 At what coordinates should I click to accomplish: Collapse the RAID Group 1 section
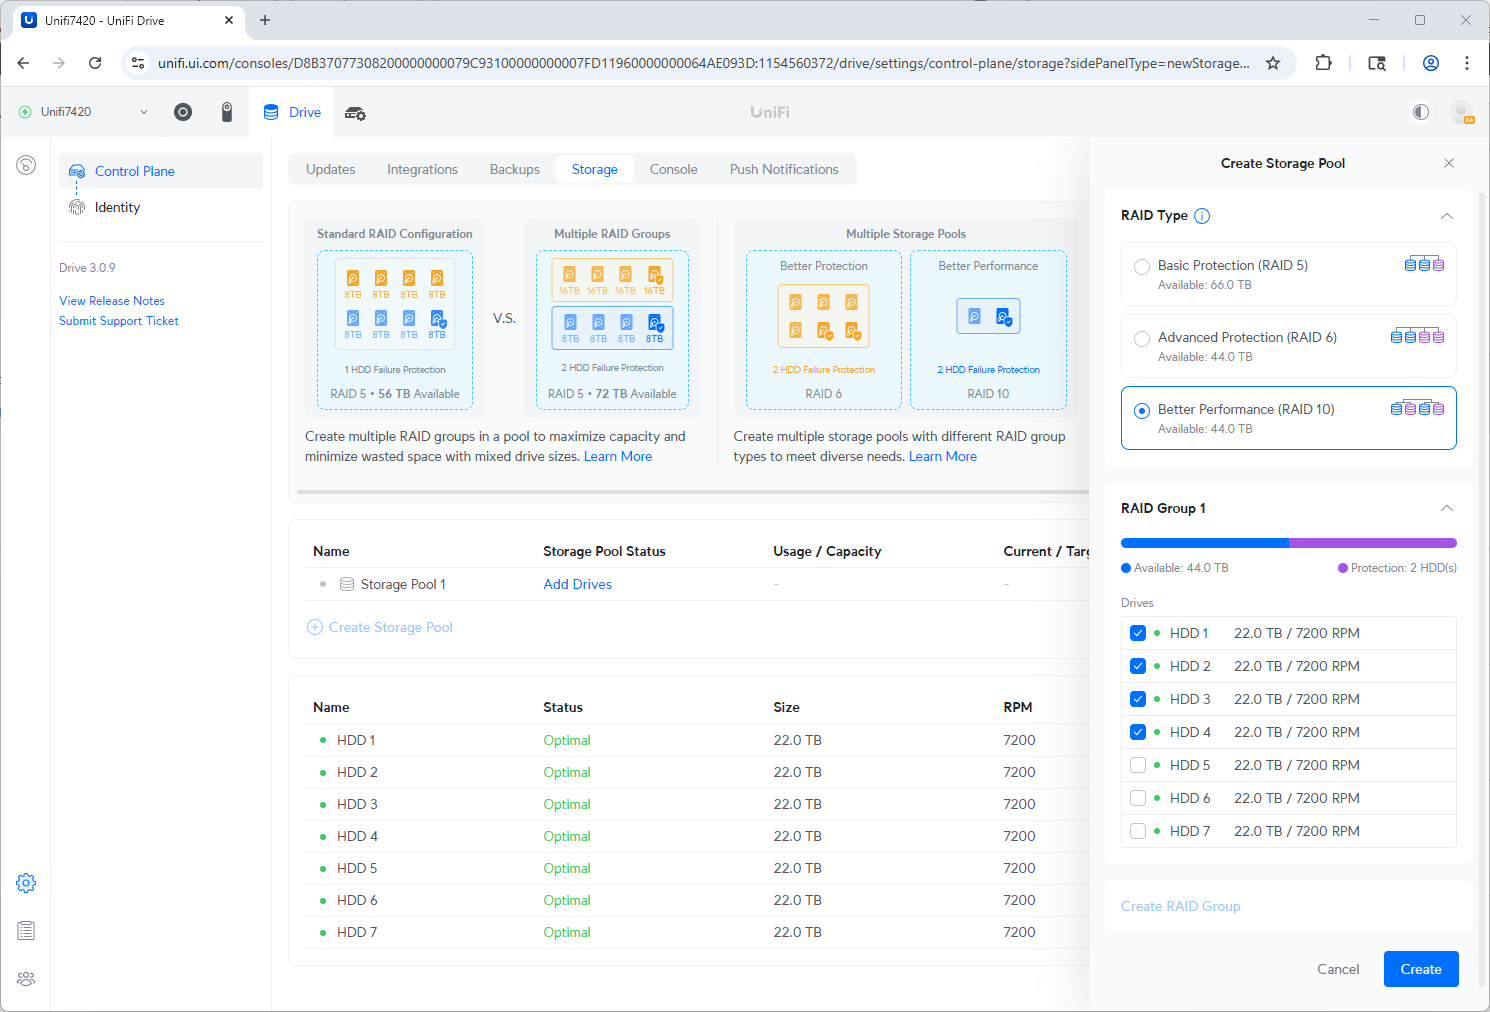[x=1446, y=508]
